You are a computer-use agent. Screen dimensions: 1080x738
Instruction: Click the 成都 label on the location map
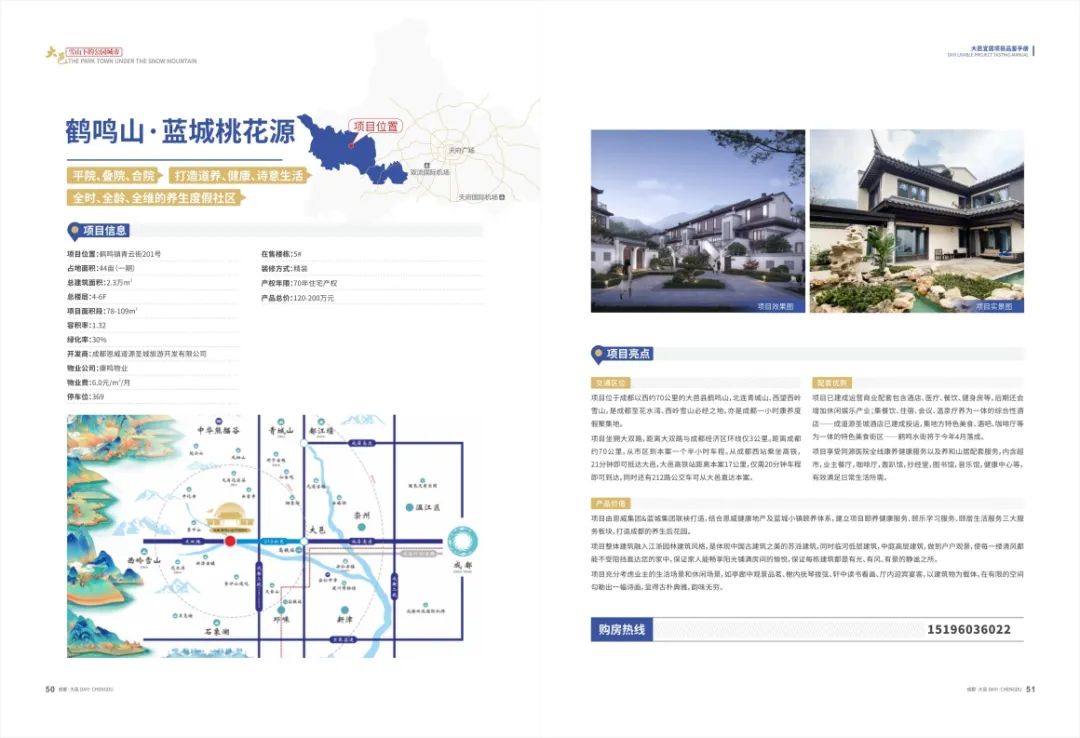pos(463,565)
